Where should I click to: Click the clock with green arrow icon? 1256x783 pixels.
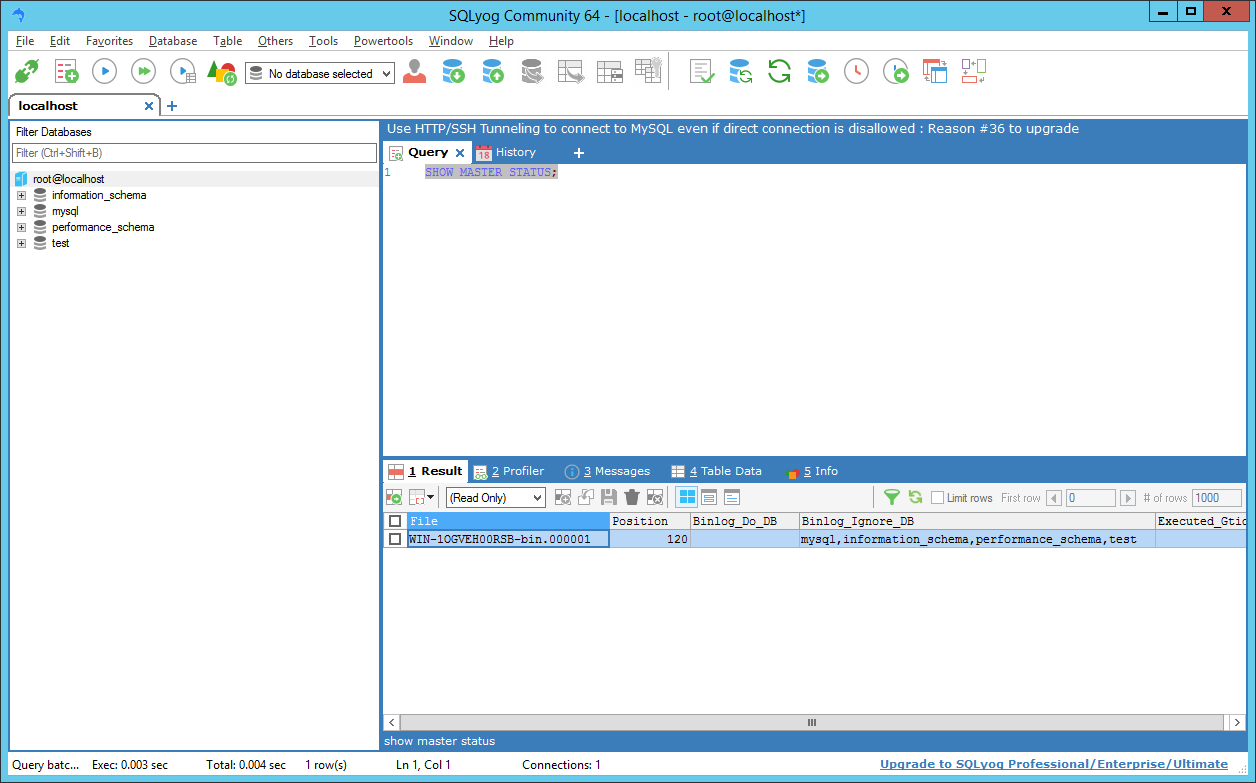coord(896,72)
